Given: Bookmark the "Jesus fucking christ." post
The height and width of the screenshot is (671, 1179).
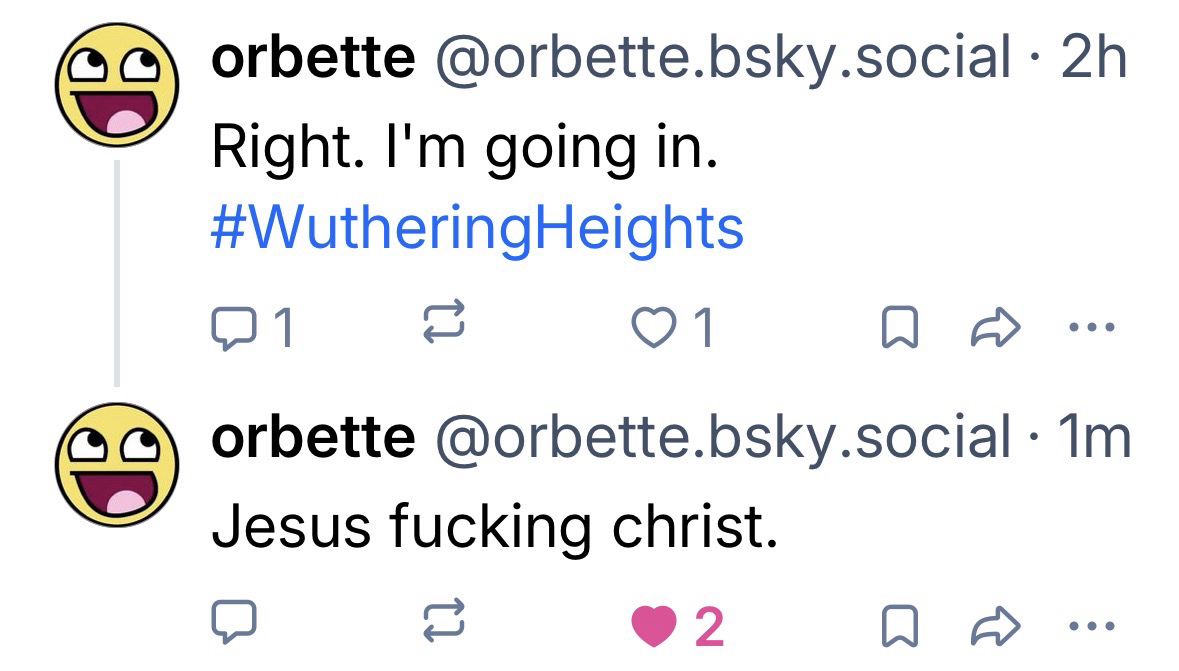Looking at the screenshot, I should click(x=899, y=626).
